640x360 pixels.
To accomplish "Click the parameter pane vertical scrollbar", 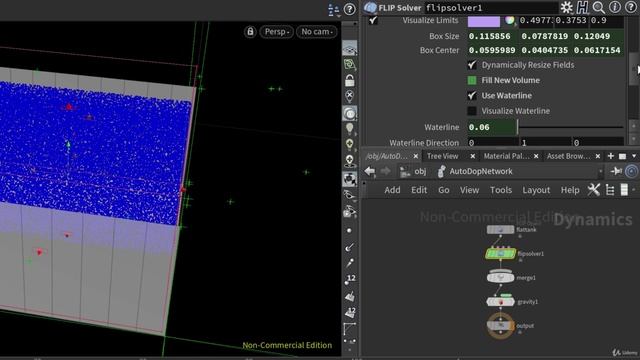I will point(634,69).
